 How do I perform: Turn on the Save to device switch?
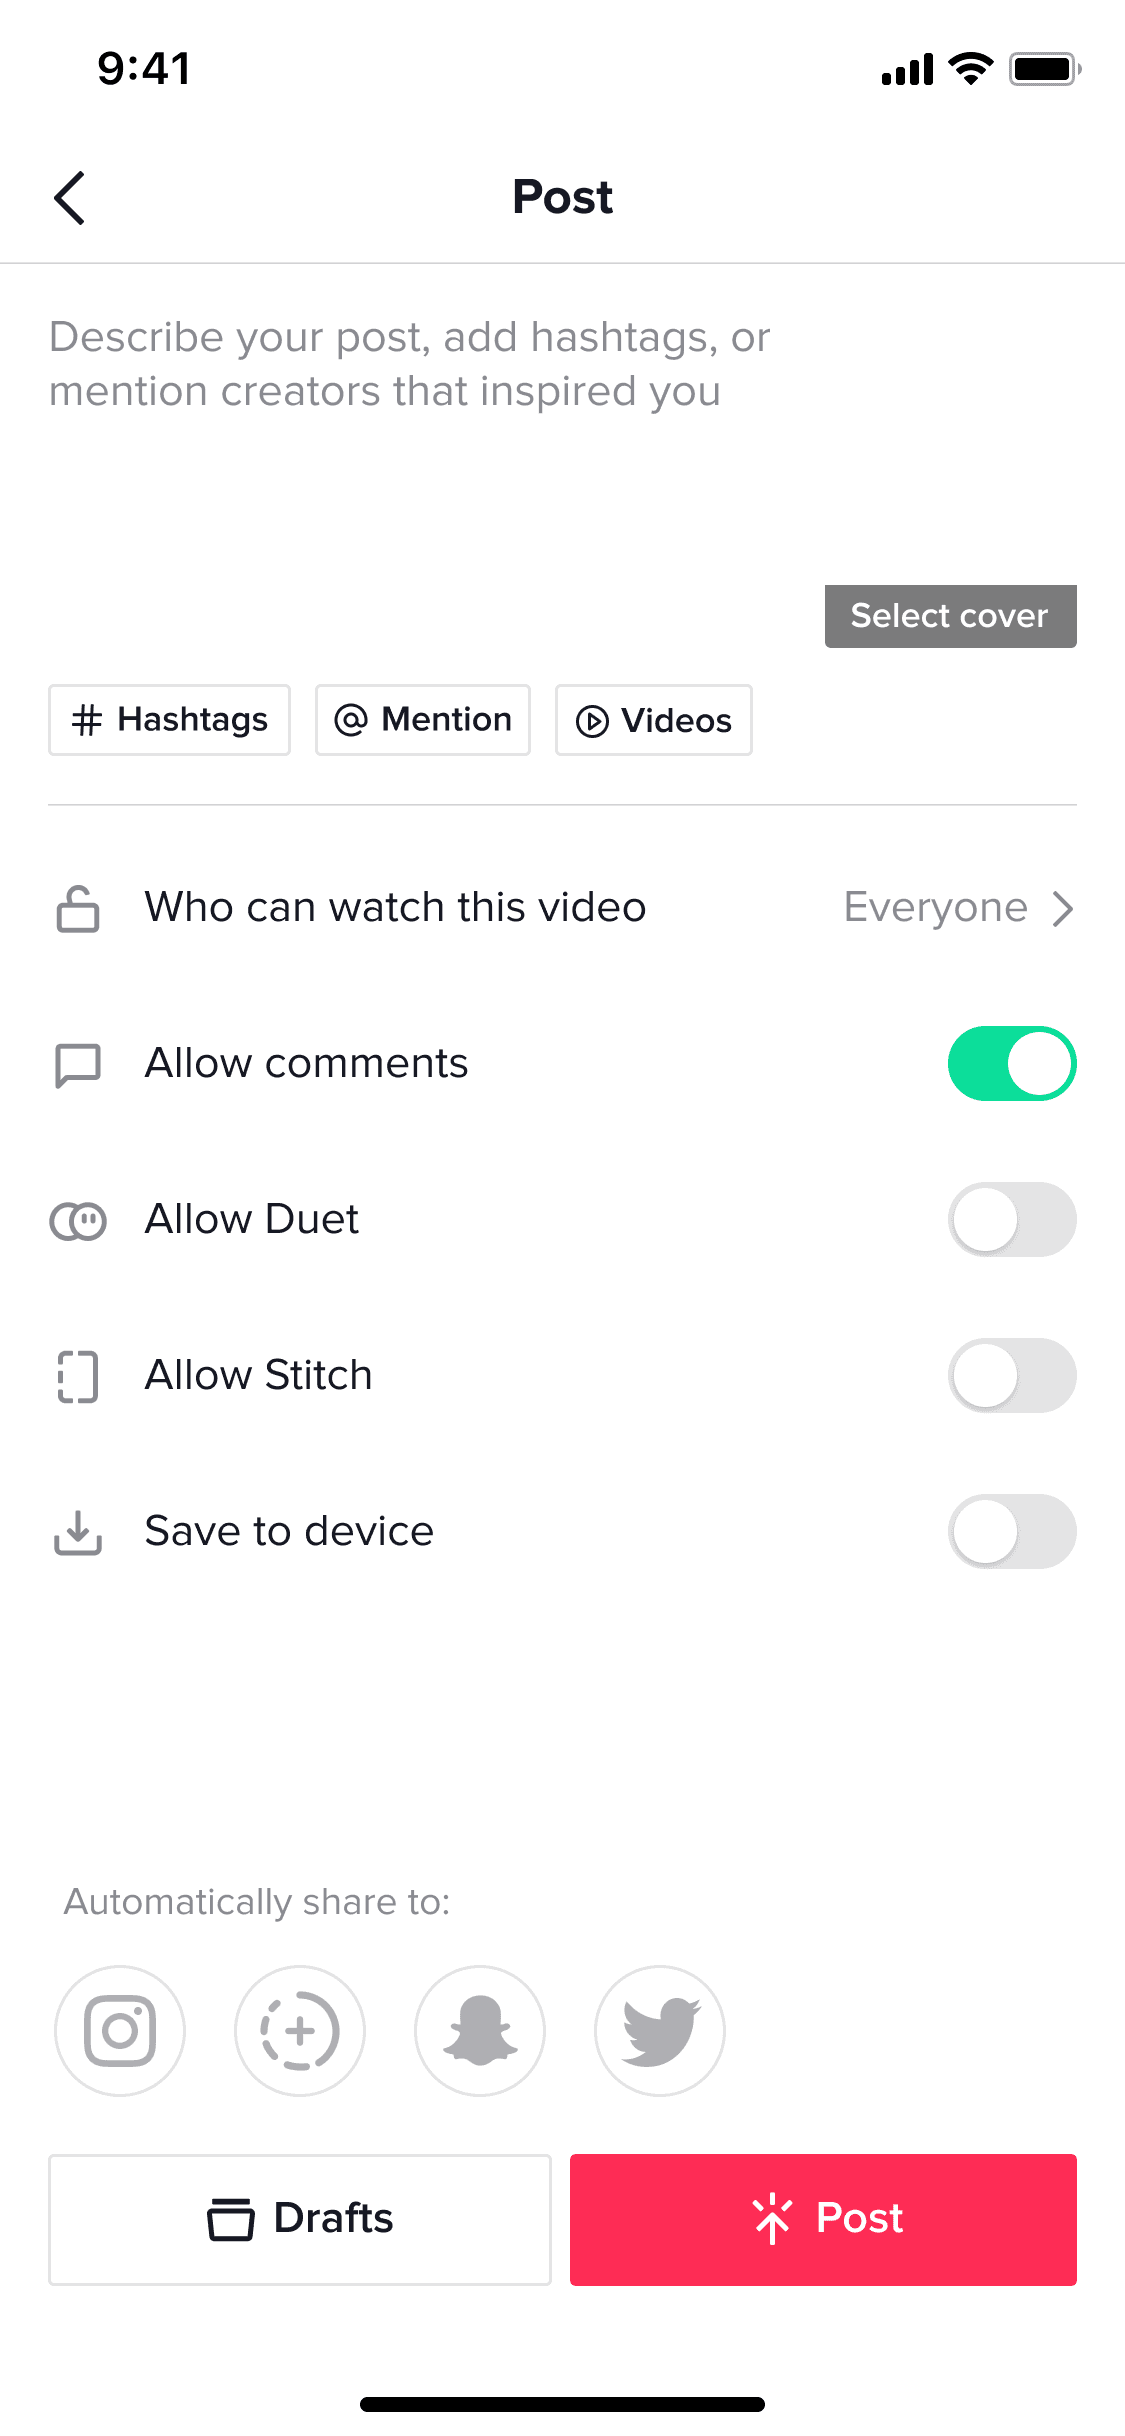pos(1012,1531)
